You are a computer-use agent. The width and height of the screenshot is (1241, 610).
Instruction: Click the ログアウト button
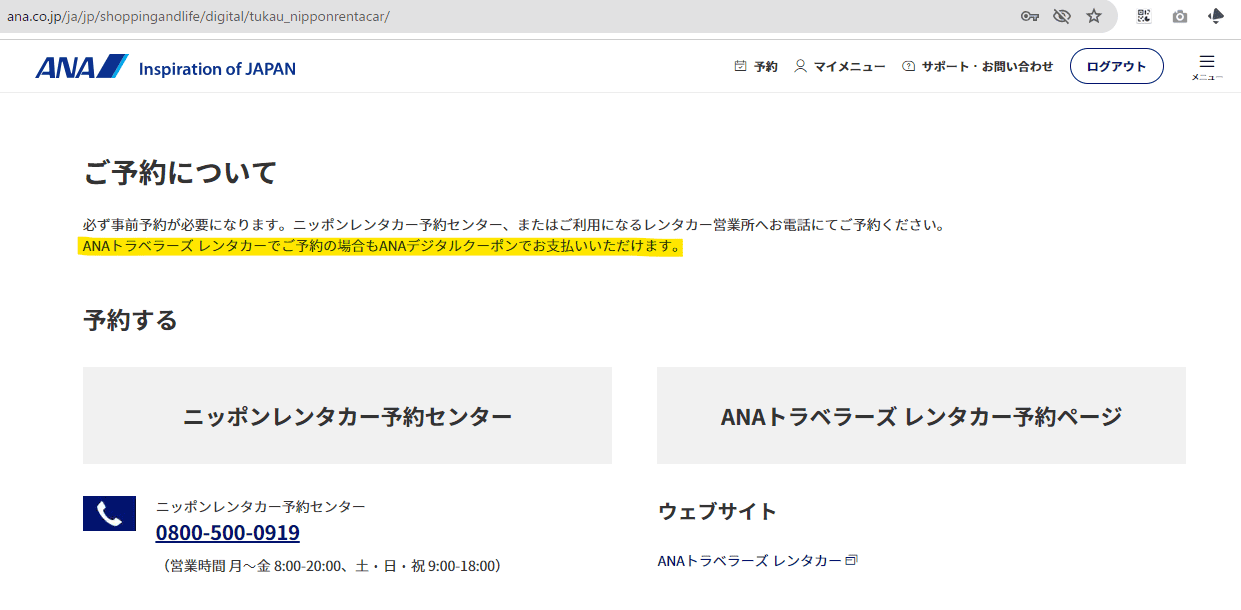coord(1117,66)
